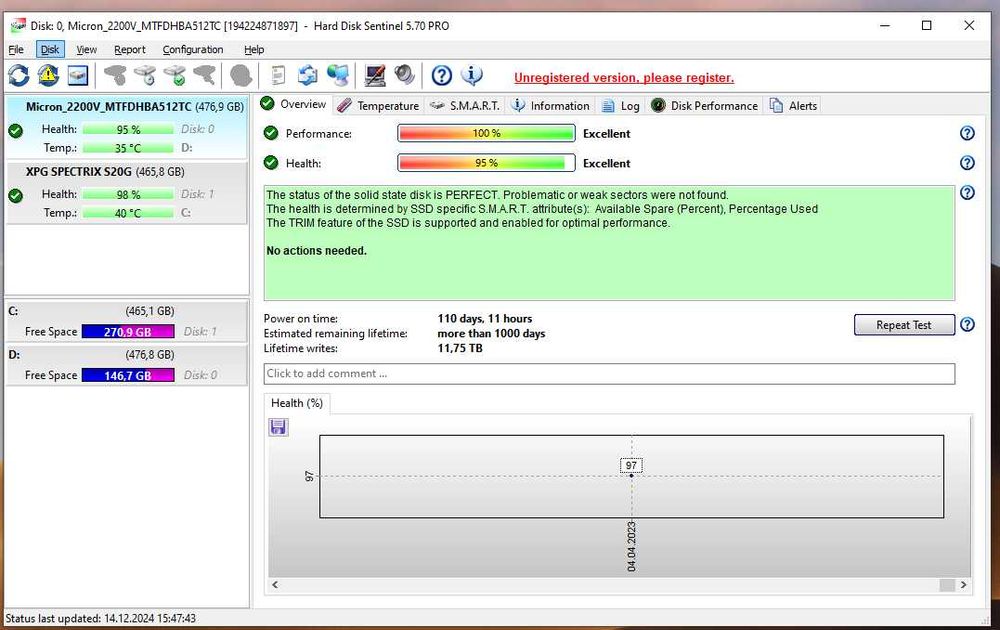Click the green check icon next to Performance

coord(271,133)
